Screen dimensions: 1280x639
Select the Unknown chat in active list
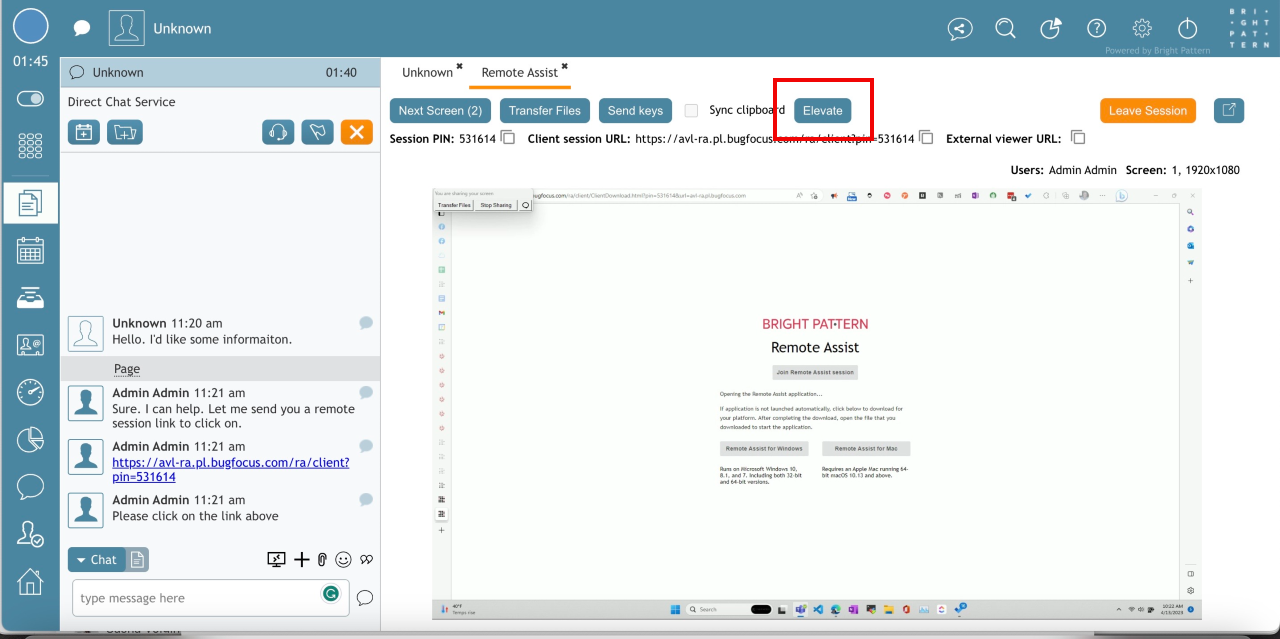click(x=220, y=72)
